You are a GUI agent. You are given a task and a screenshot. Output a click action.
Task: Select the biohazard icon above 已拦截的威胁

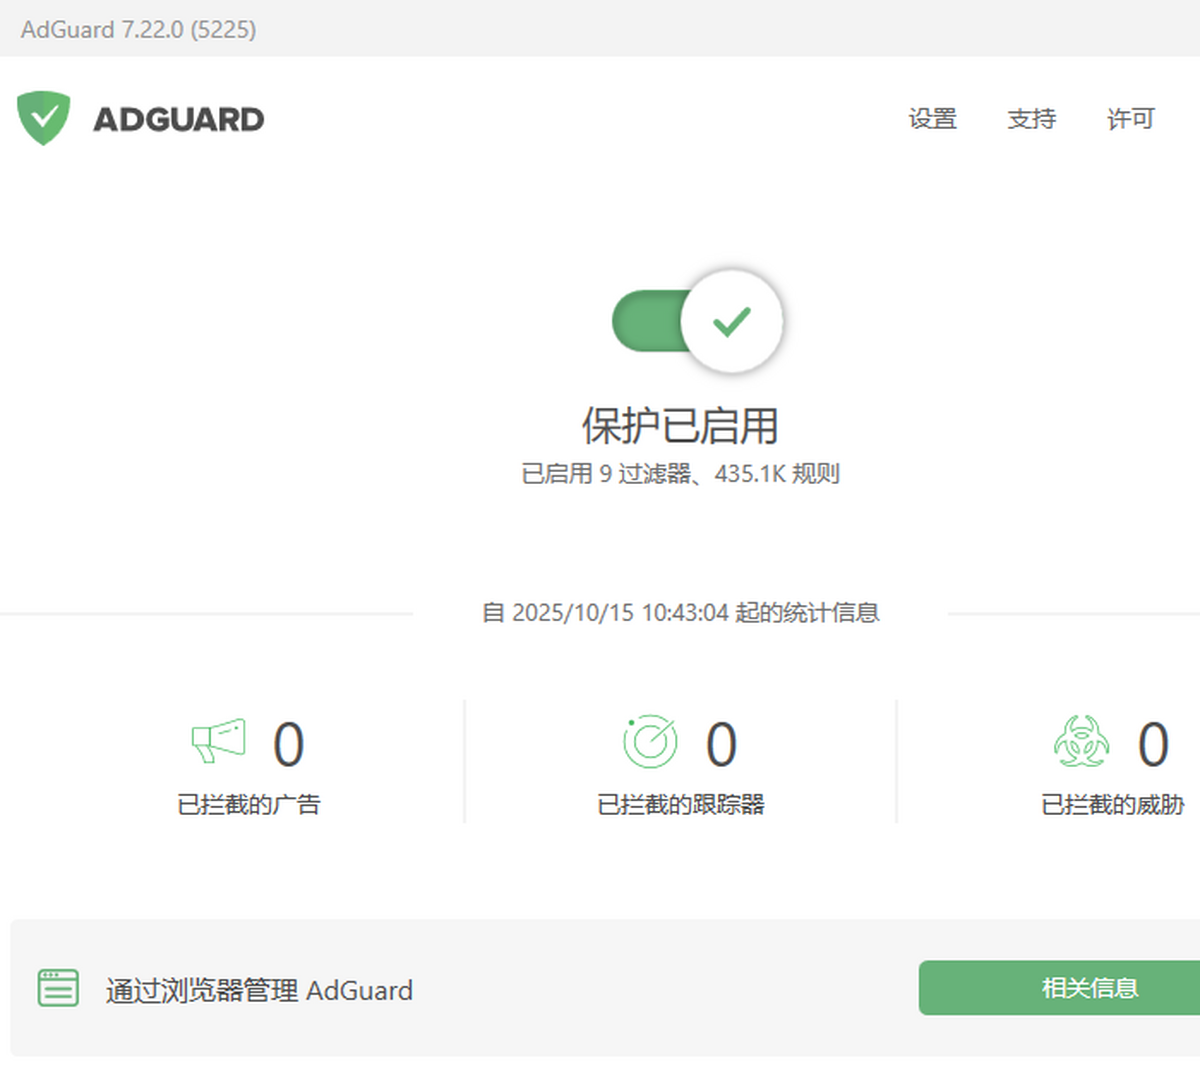point(1081,742)
